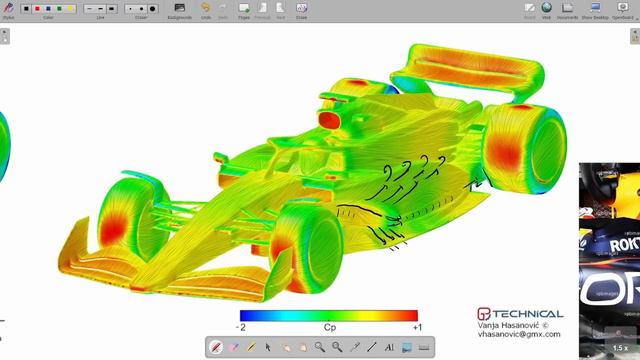Select the Pen tool in stylus palette
640x360 pixels.
tap(216, 347)
